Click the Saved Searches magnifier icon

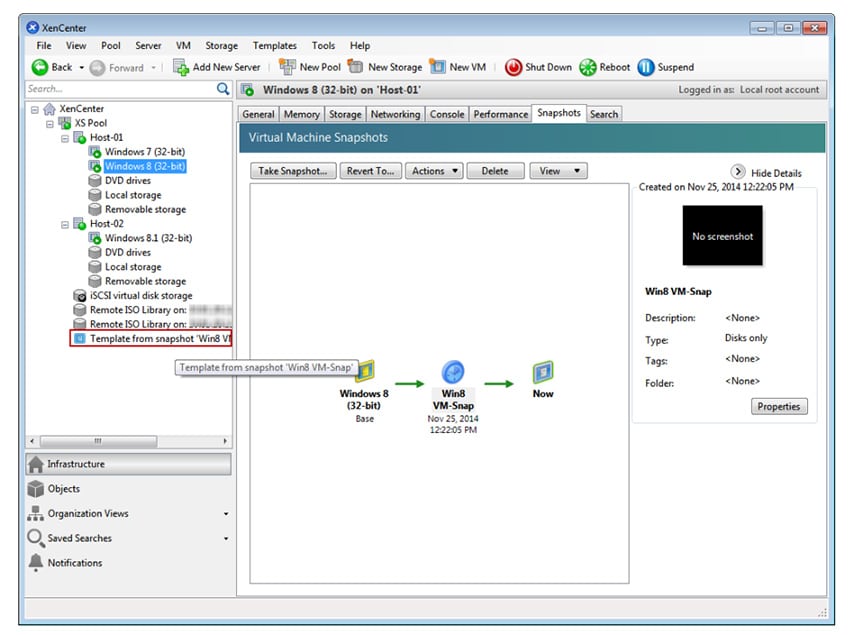36,538
